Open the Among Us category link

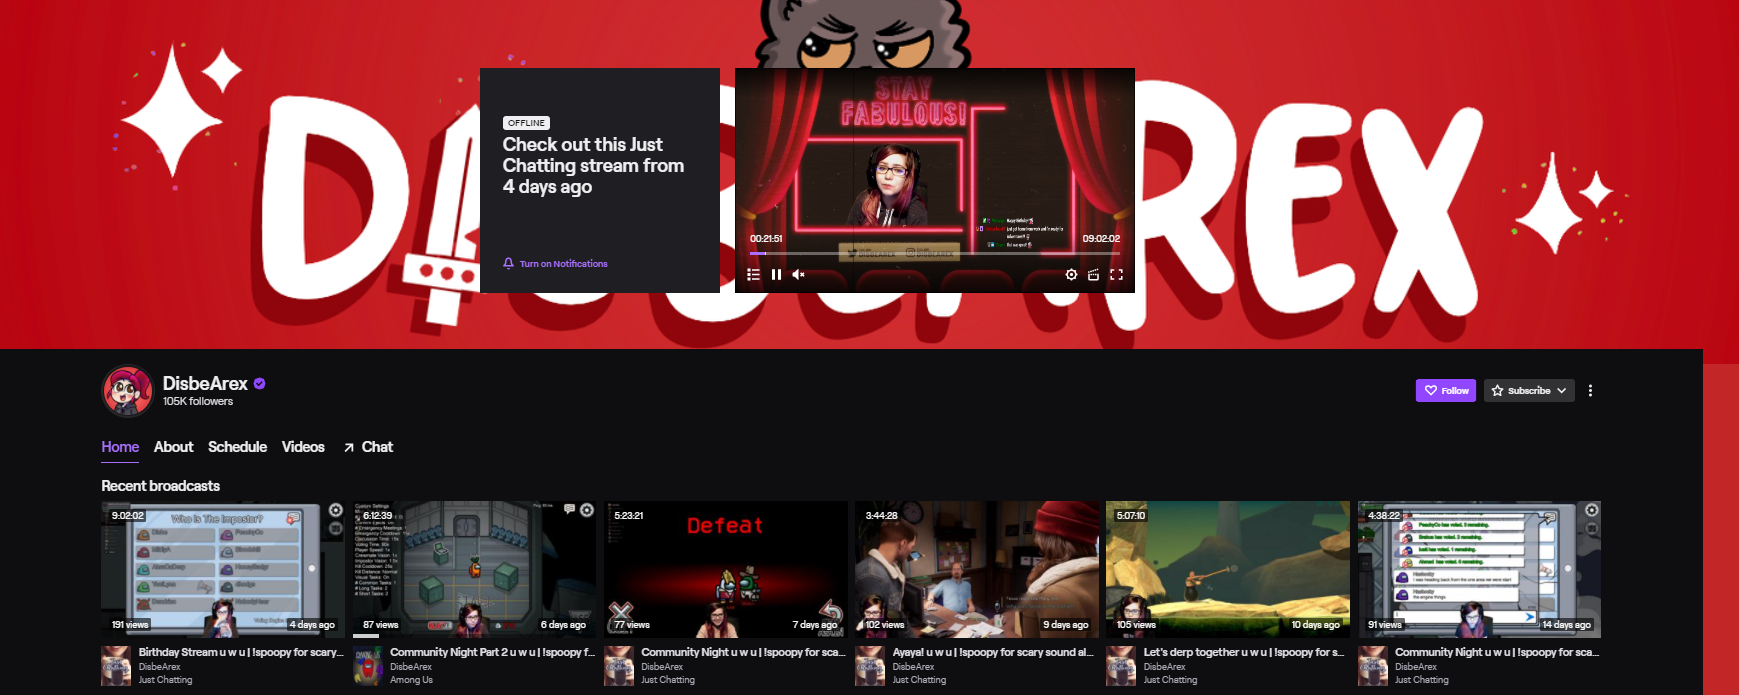[411, 680]
